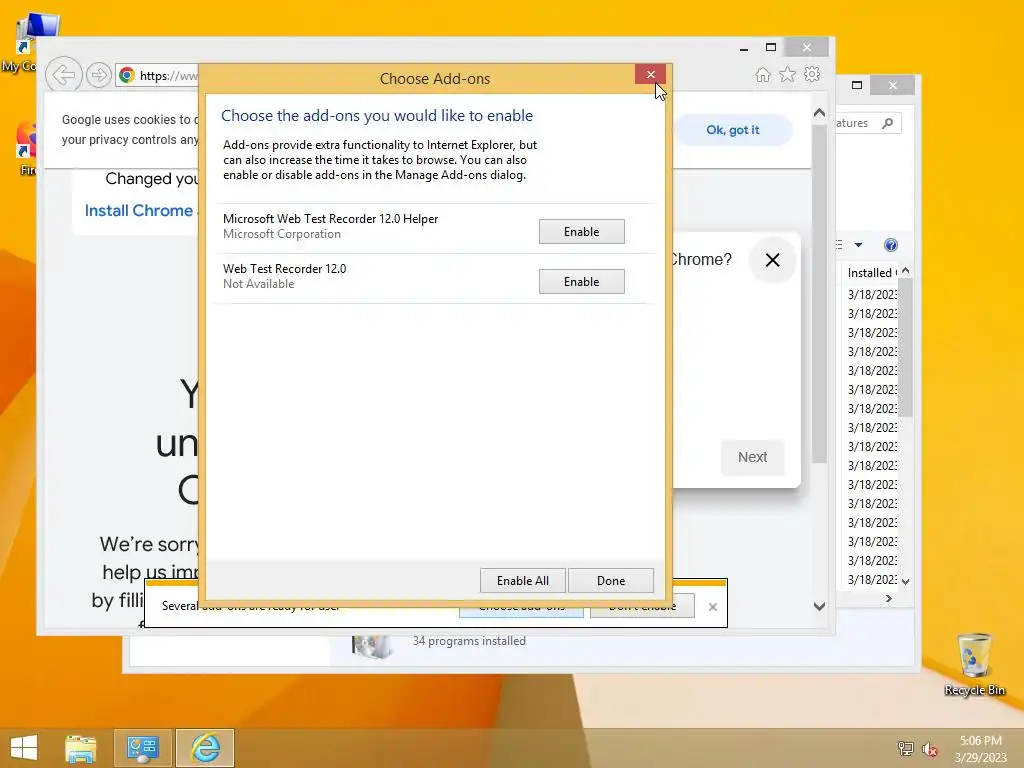Switch to Control Panel taskbar button

tap(142, 748)
